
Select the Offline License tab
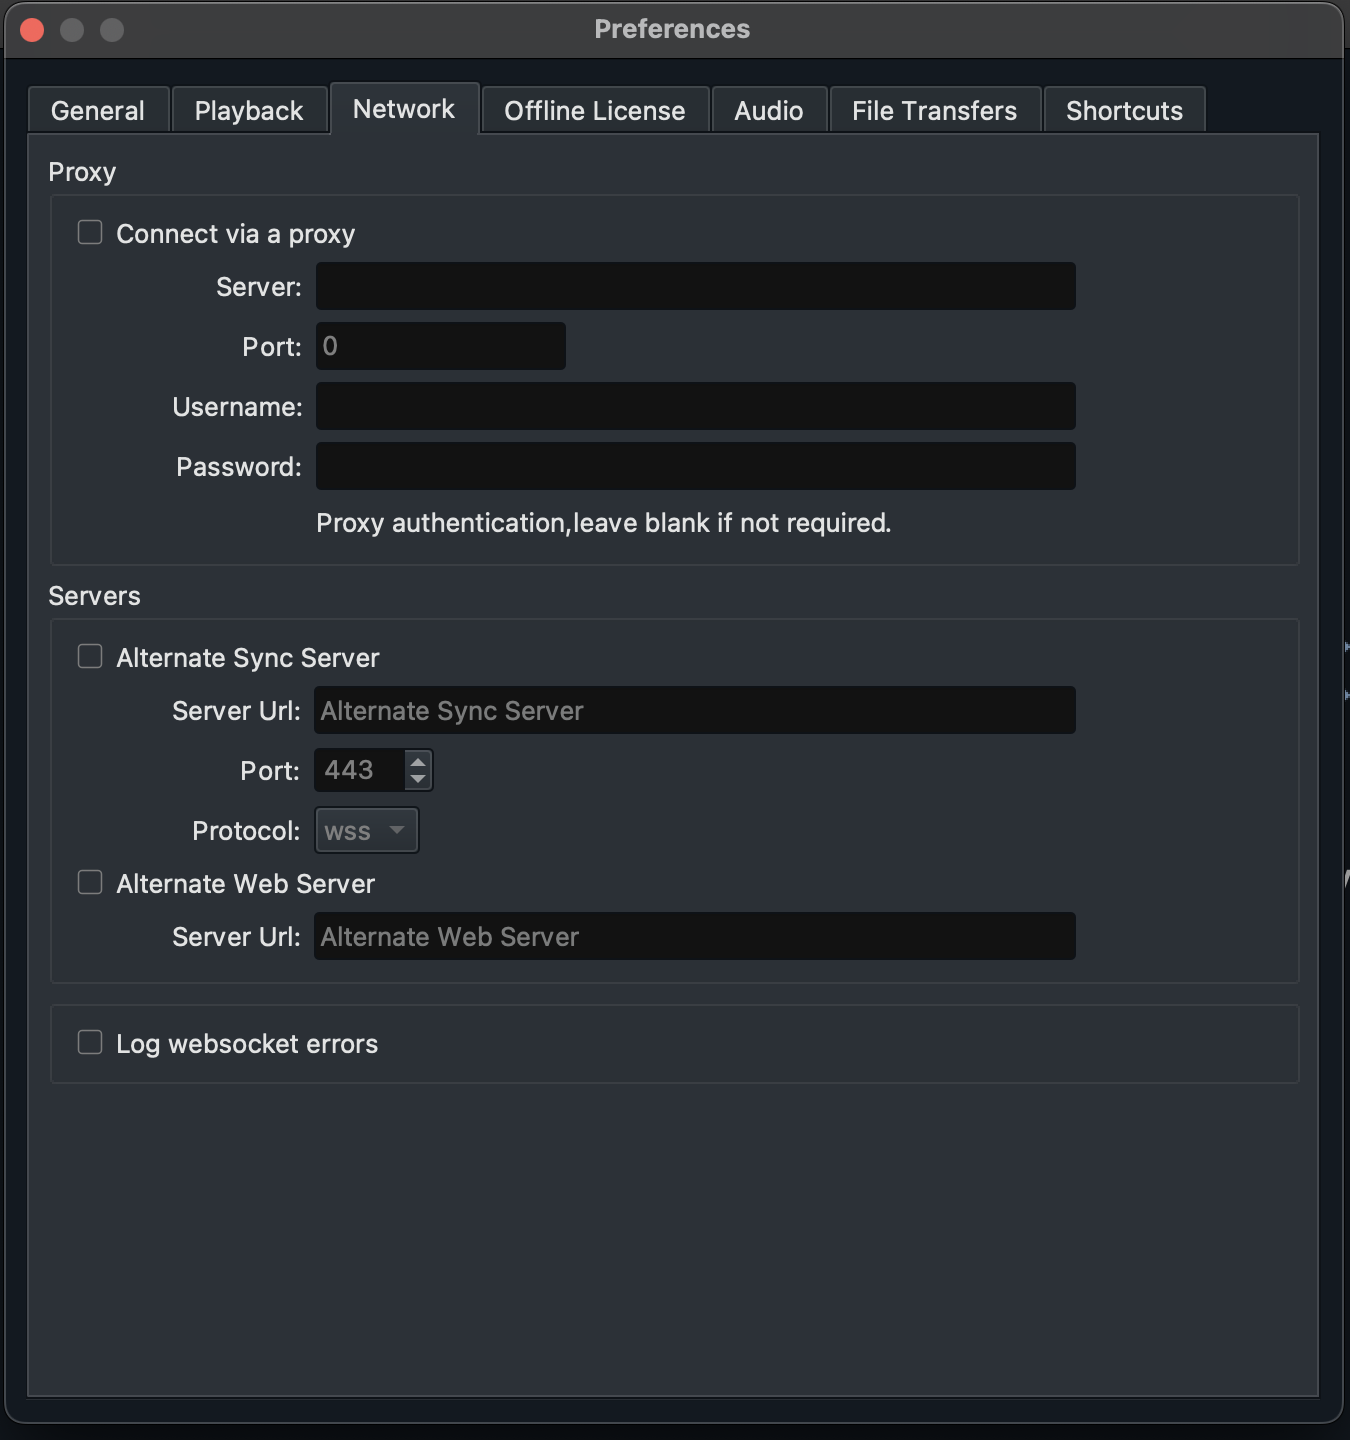pyautogui.click(x=595, y=110)
